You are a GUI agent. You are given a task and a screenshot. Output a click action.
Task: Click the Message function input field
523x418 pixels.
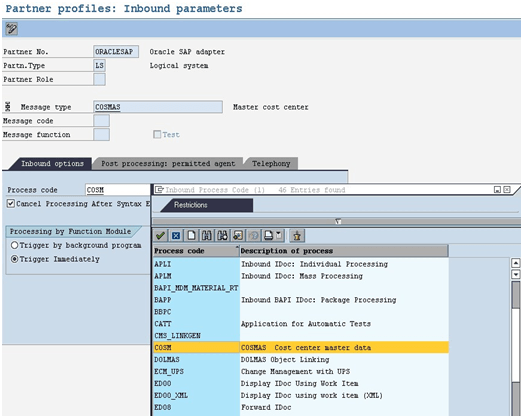pyautogui.click(x=101, y=134)
